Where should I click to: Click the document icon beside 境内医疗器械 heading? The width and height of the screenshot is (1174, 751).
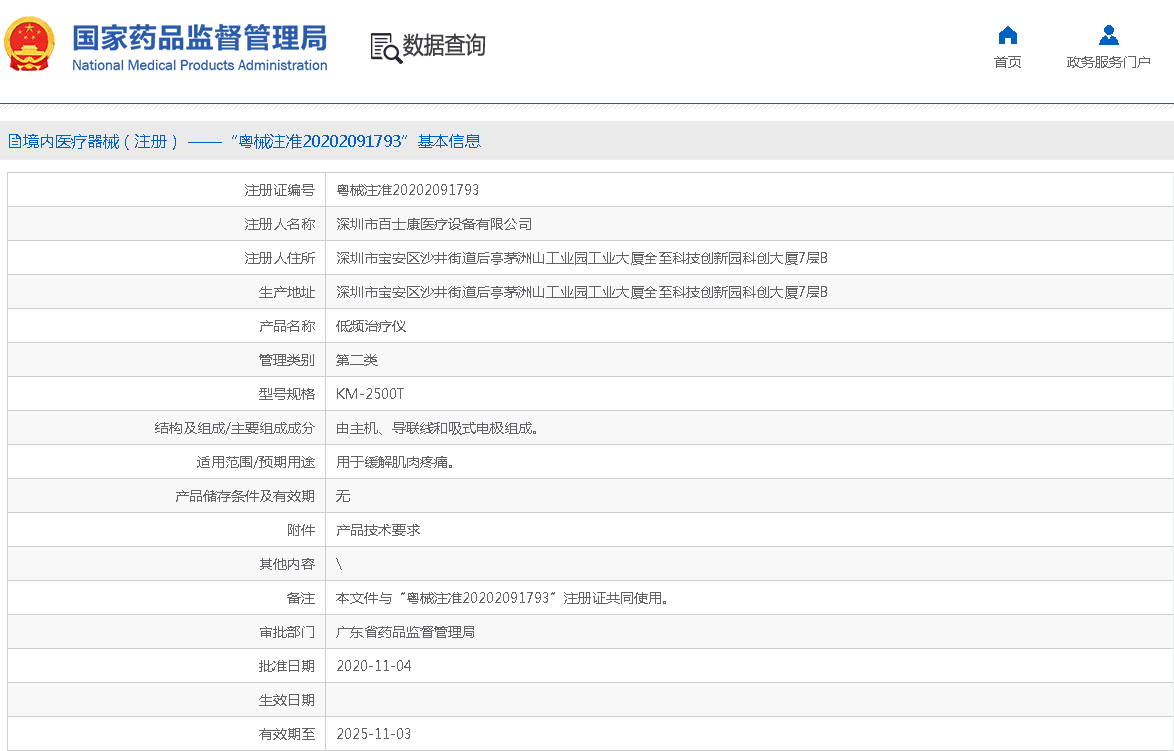(15, 142)
